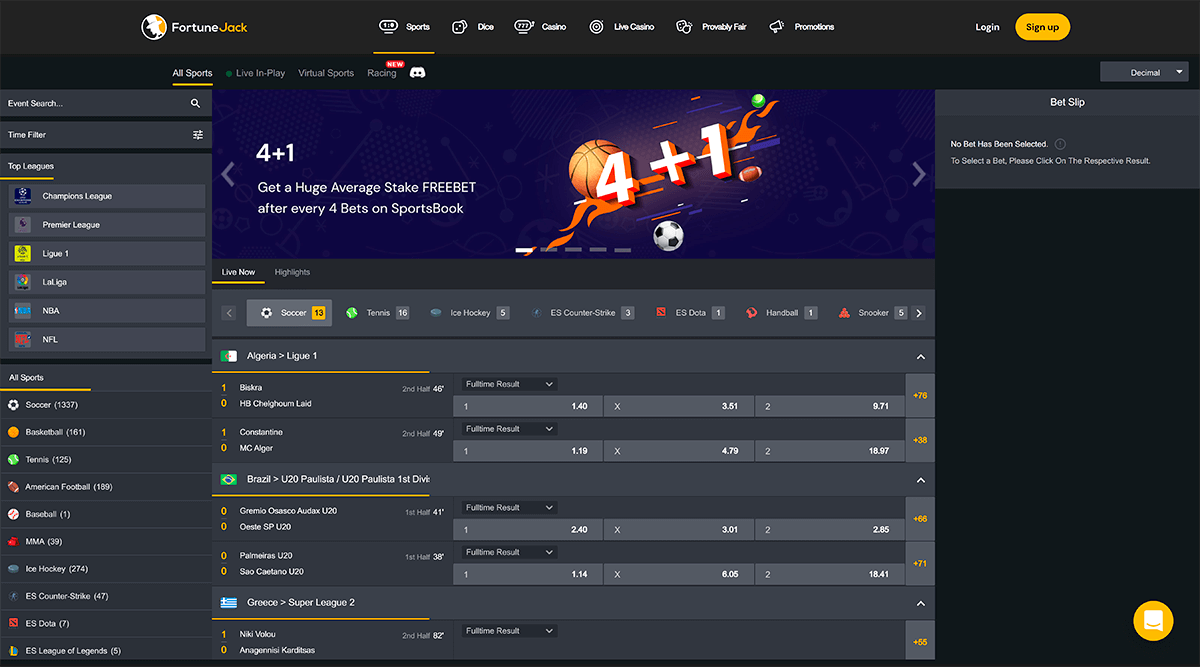Open Casino in top navigation
Image resolution: width=1200 pixels, height=667 pixels.
[541, 27]
